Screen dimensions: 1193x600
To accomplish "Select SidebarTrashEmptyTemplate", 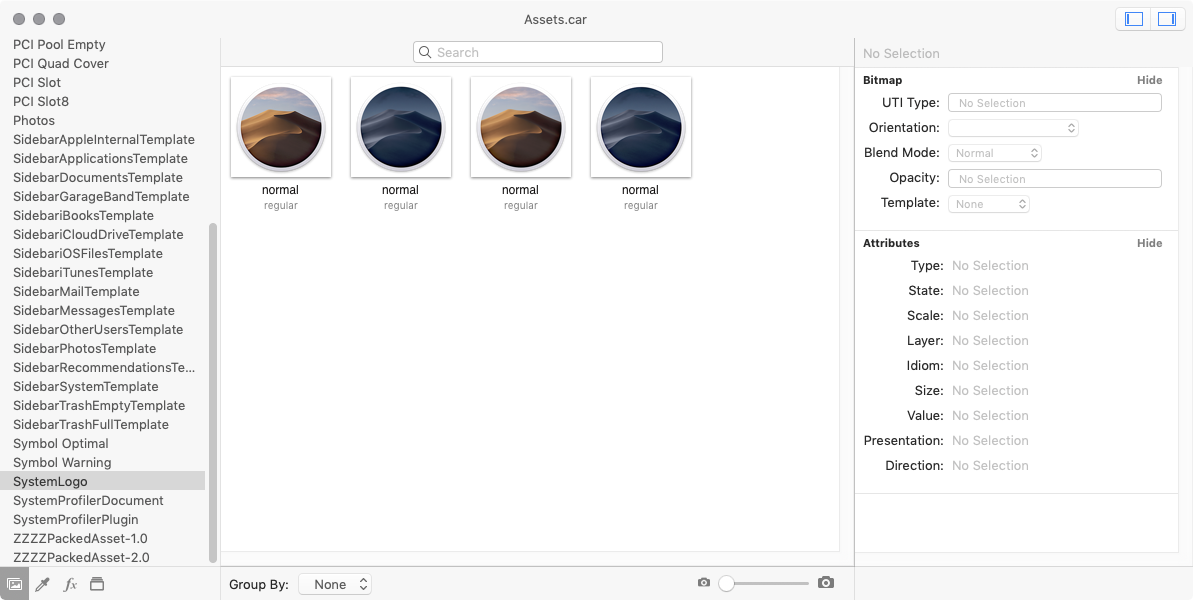I will tap(99, 405).
